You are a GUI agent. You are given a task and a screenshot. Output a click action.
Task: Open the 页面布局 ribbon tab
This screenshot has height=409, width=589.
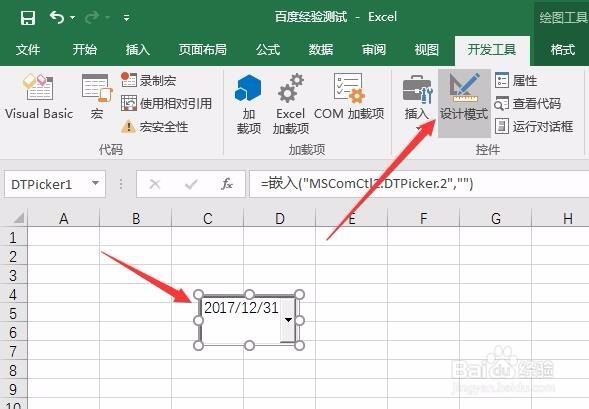click(202, 49)
